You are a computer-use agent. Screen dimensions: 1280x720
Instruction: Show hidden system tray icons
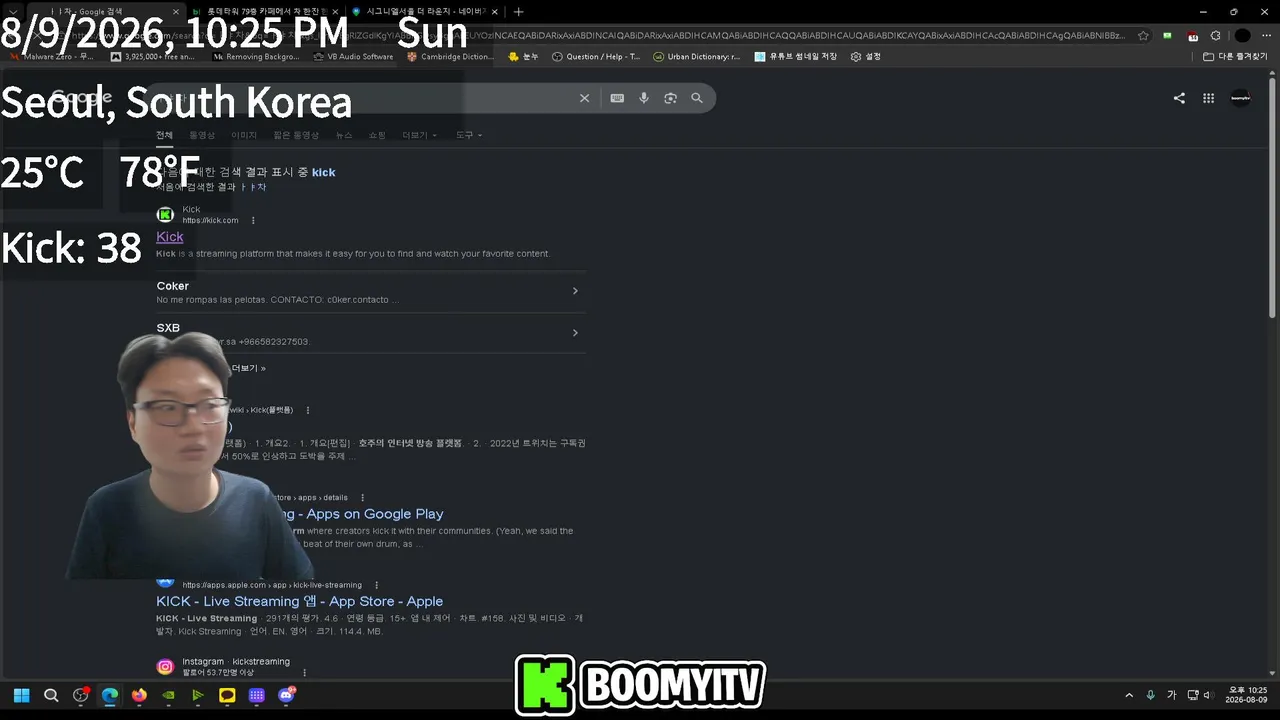tap(1129, 695)
